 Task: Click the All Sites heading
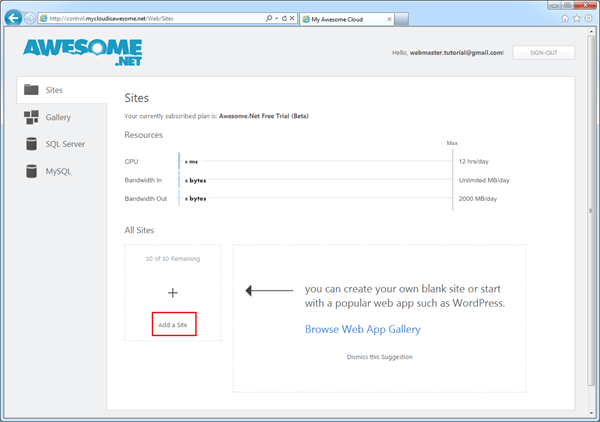pyautogui.click(x=139, y=230)
